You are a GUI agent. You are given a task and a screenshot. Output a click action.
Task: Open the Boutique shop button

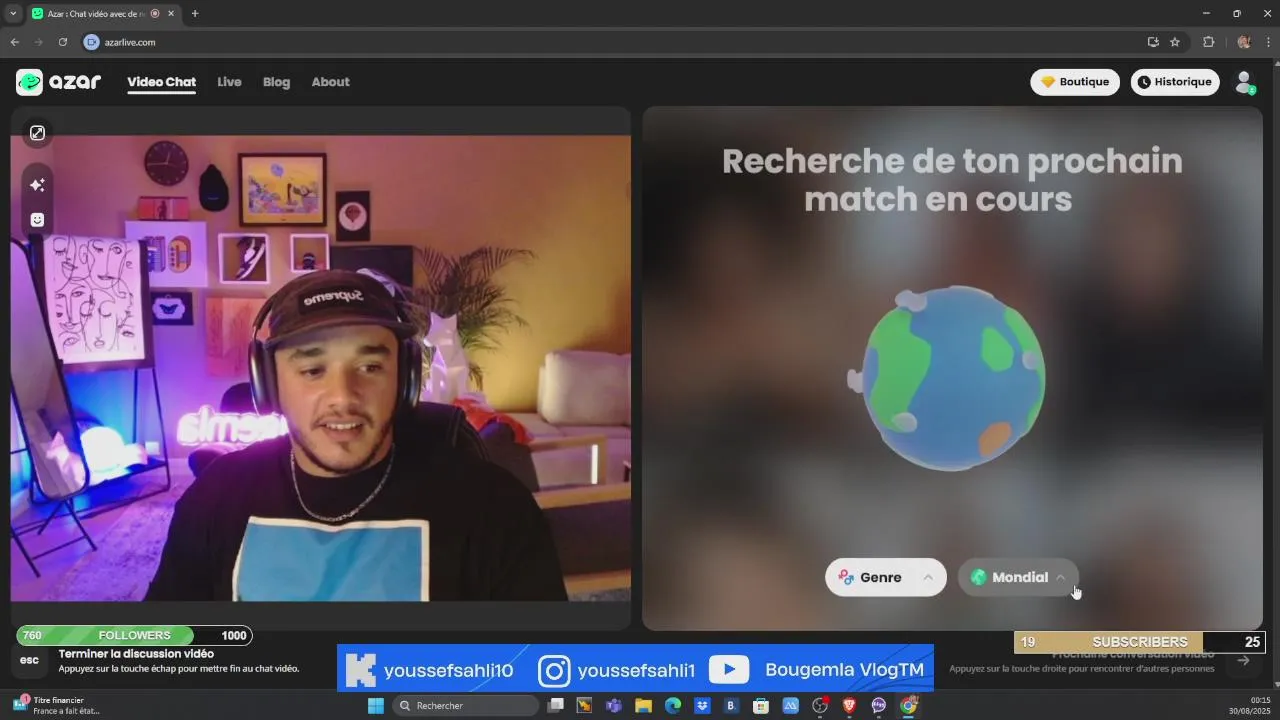(1075, 82)
